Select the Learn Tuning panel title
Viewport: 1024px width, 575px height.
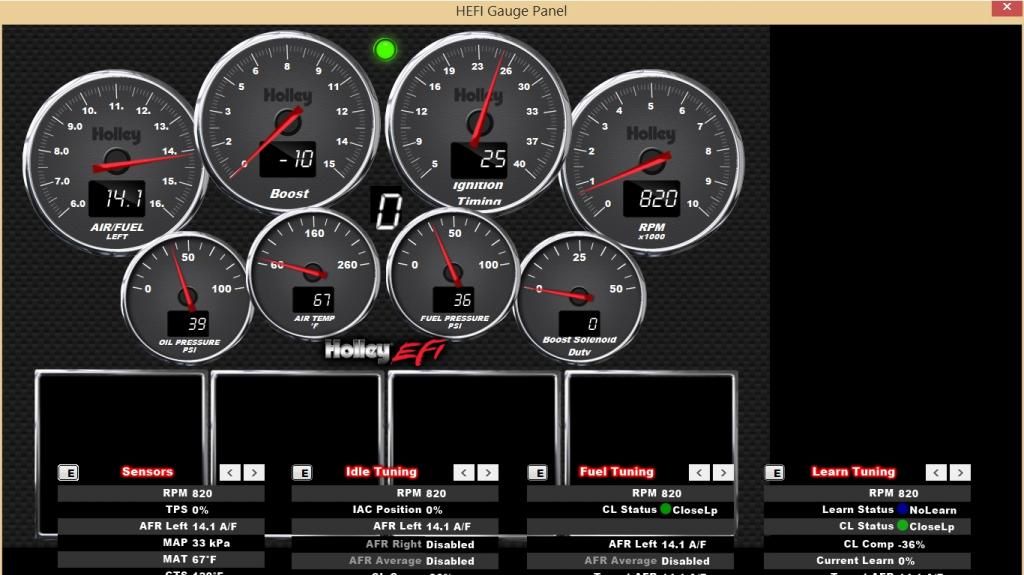click(854, 472)
